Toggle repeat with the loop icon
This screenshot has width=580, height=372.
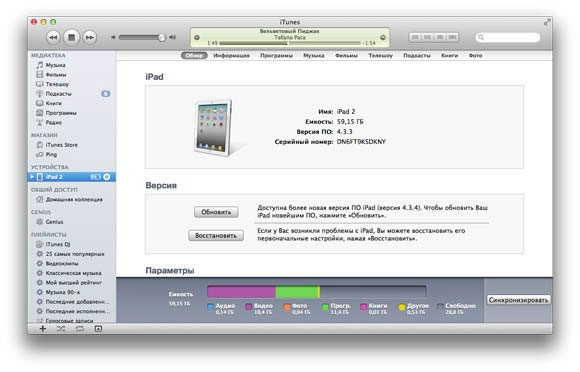(80, 329)
